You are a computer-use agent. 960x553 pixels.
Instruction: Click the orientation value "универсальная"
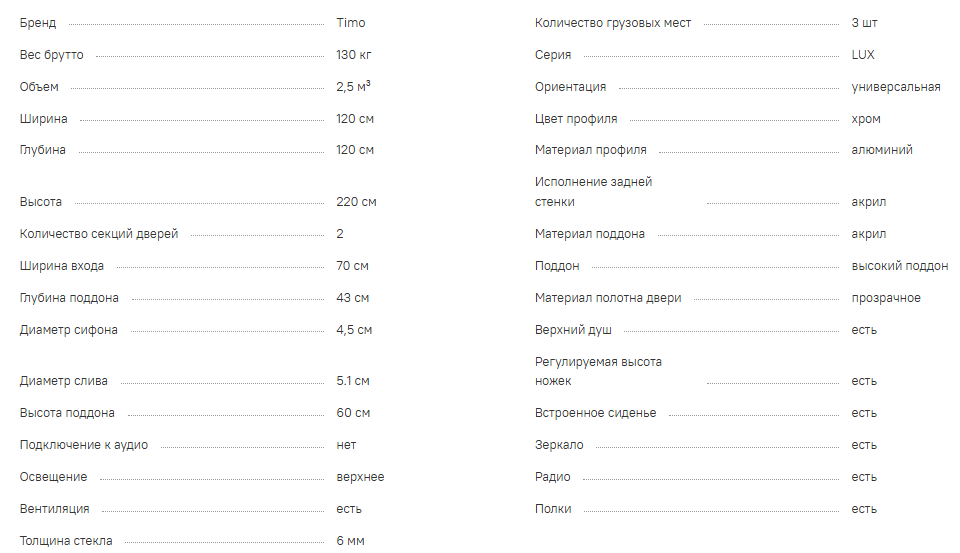pos(896,87)
